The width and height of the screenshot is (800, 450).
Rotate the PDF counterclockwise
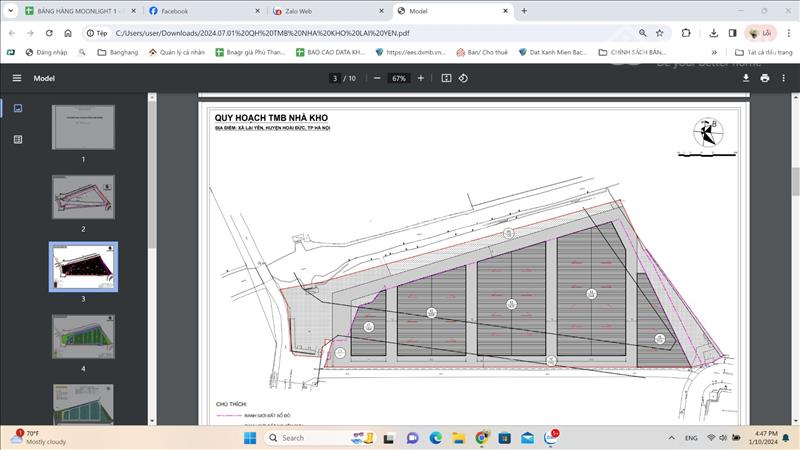[x=463, y=78]
